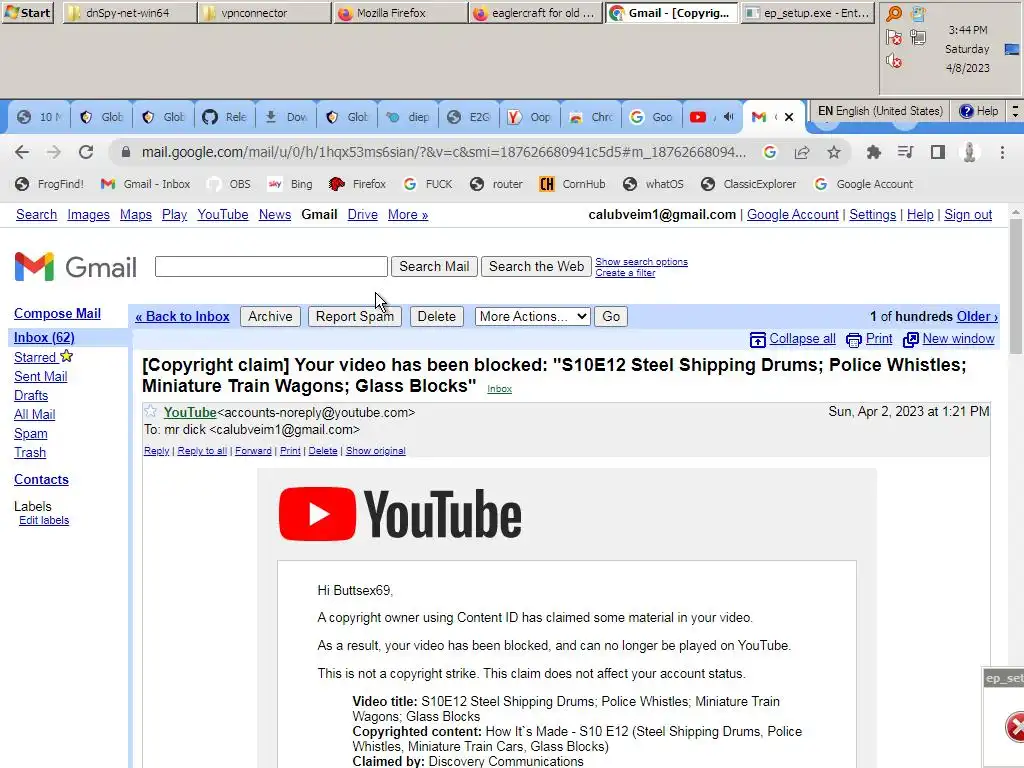Open Chrome three-dot menu
Image resolution: width=1024 pixels, height=768 pixels.
(1002, 152)
